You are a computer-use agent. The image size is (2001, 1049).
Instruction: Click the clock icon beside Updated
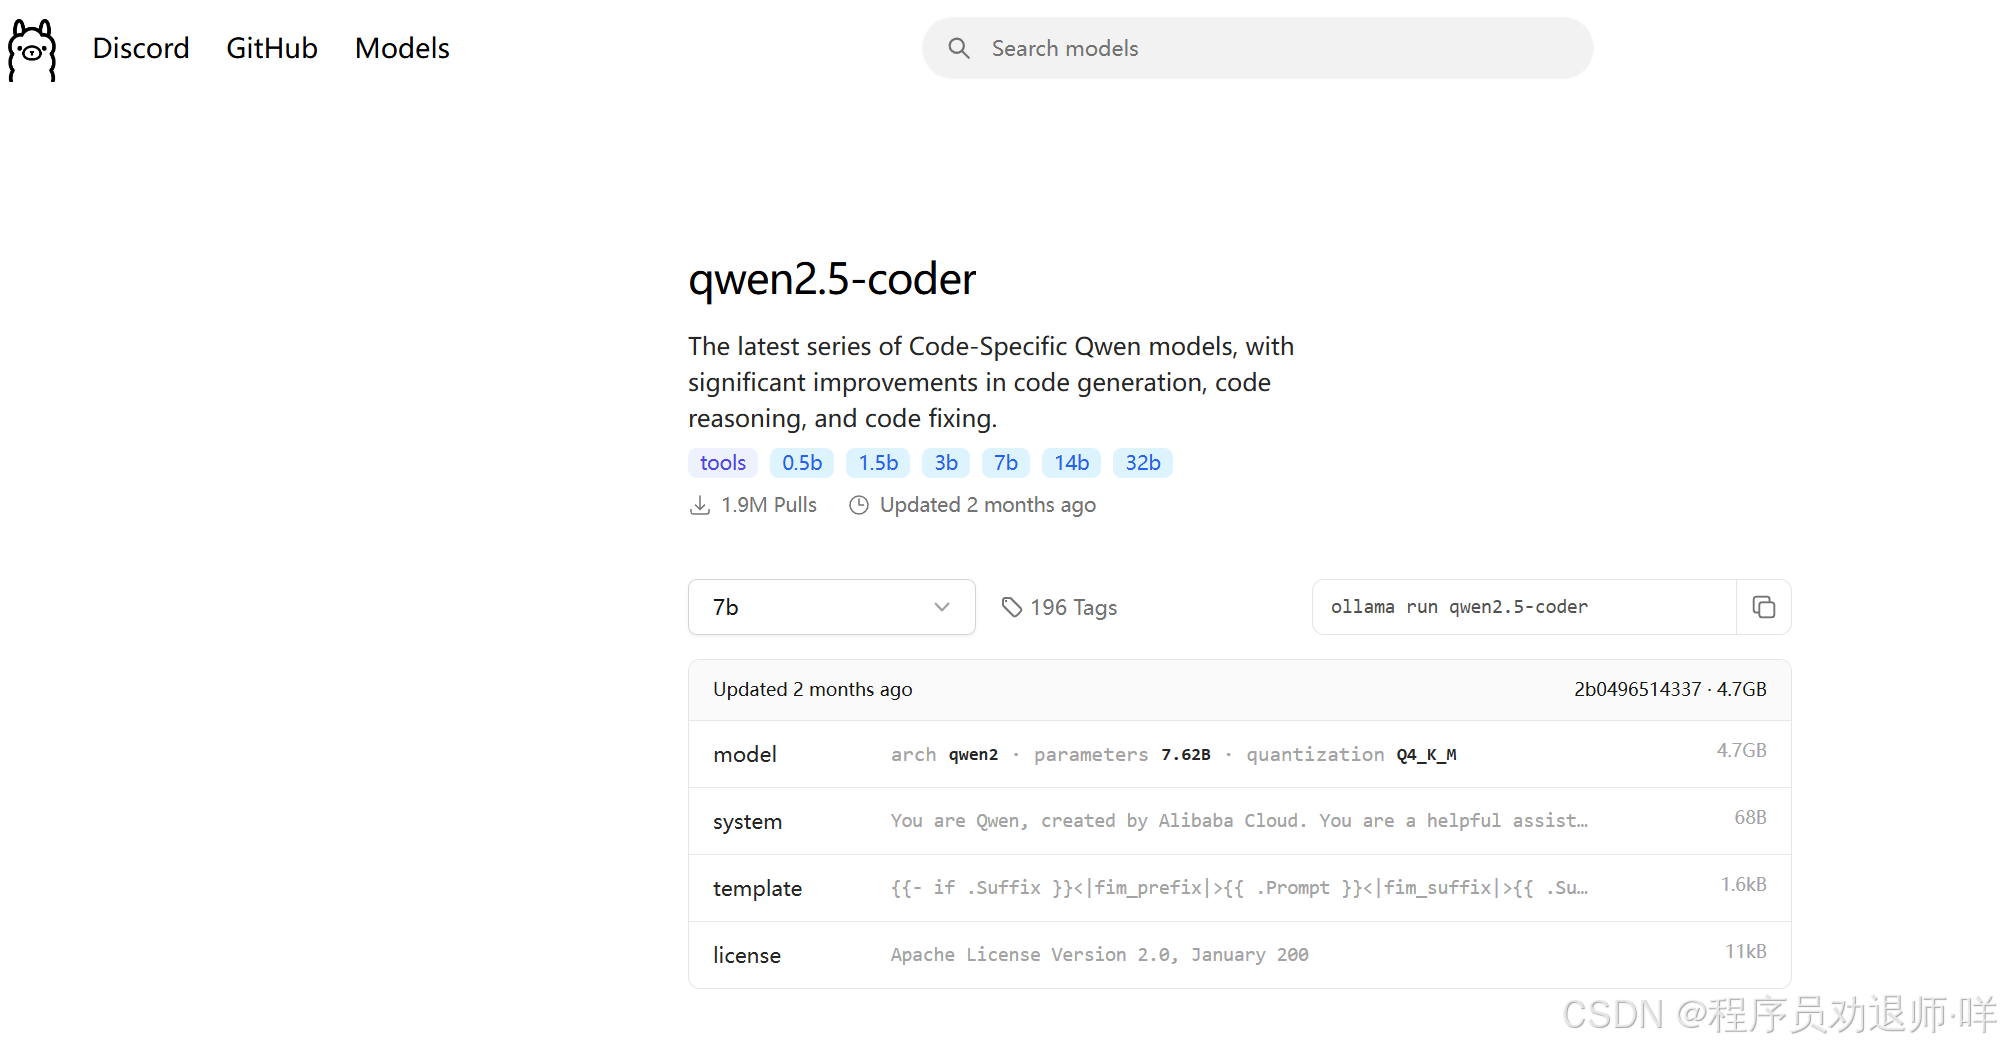point(858,505)
